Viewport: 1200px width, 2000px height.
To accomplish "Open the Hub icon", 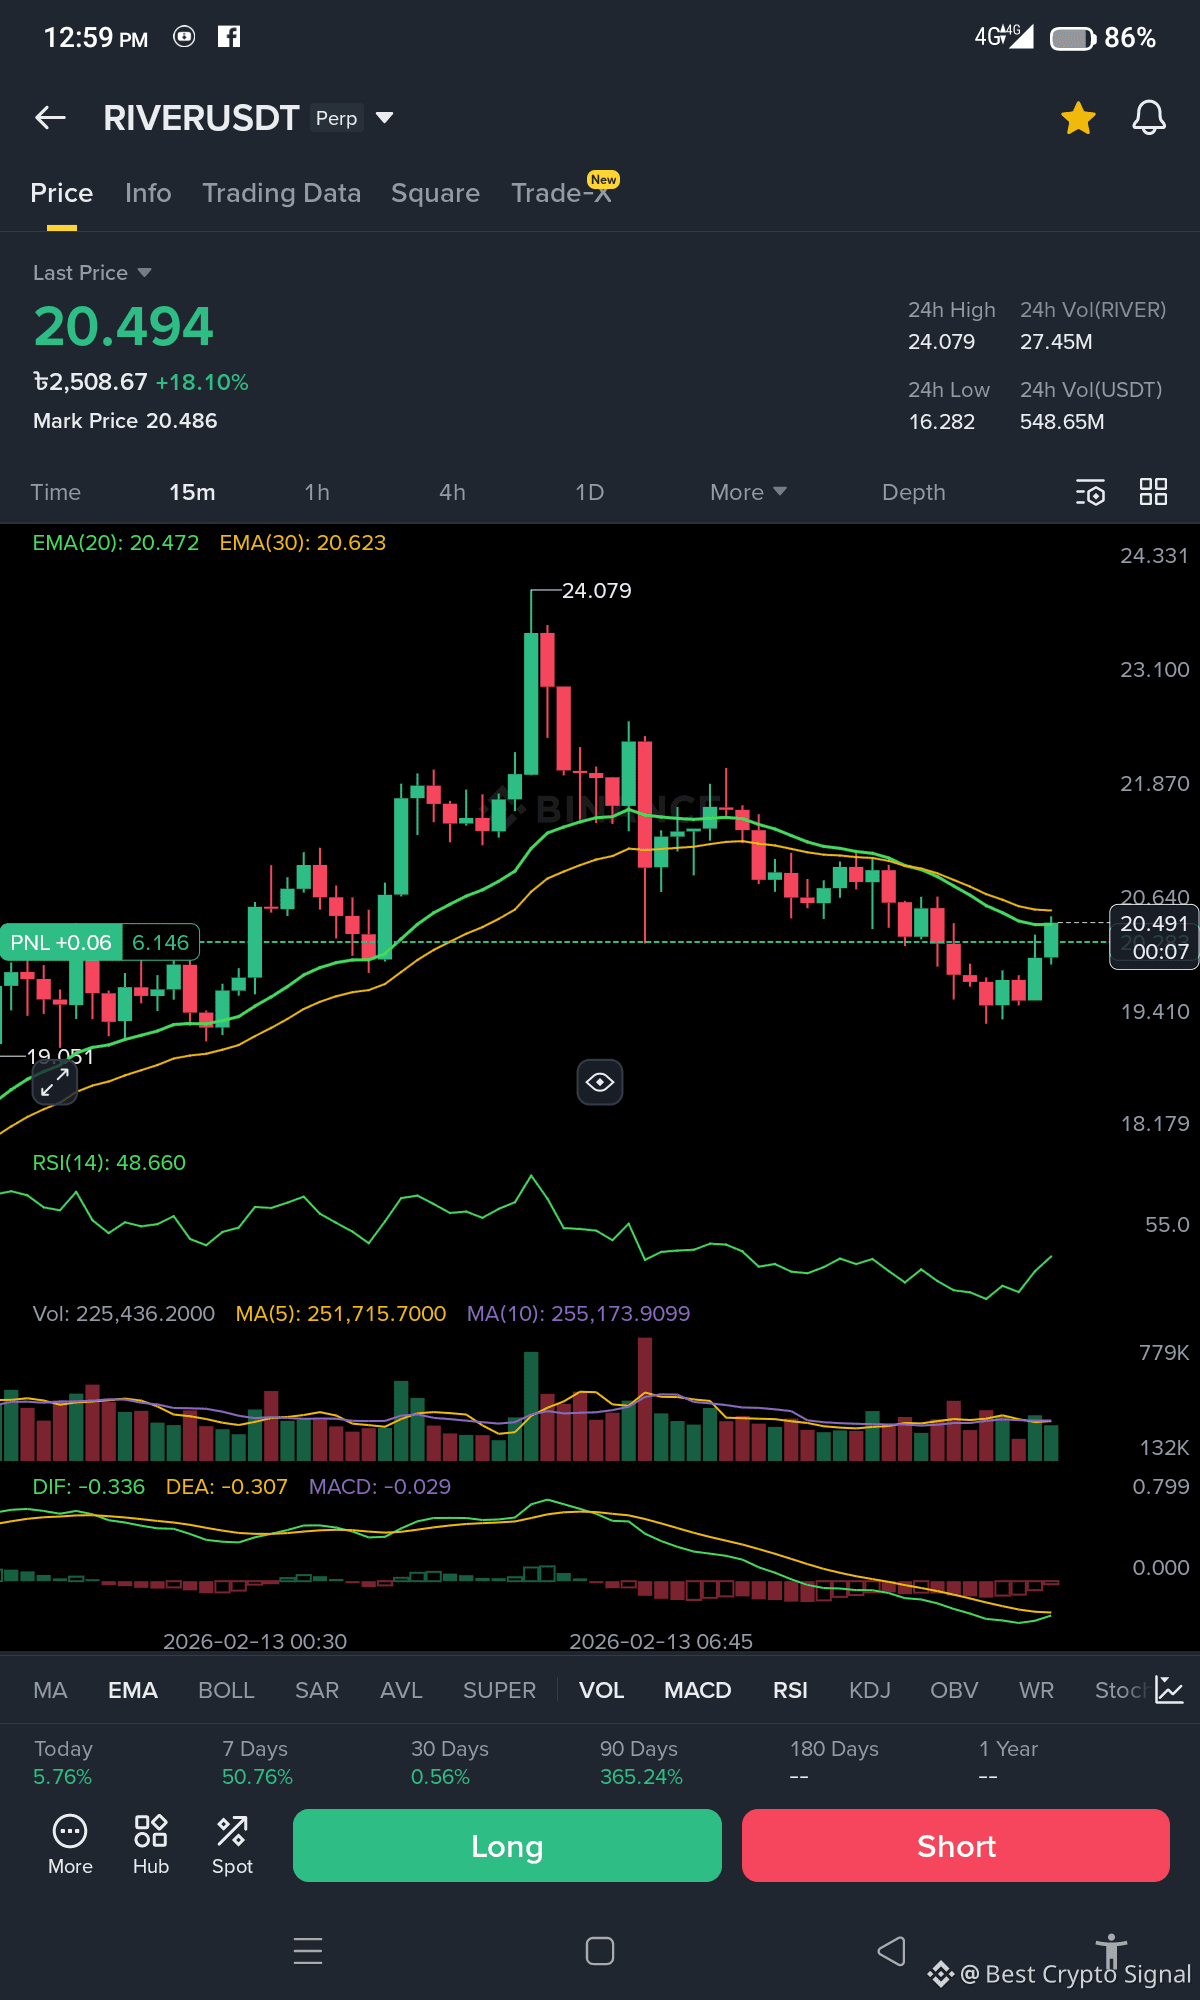I will [x=151, y=1846].
